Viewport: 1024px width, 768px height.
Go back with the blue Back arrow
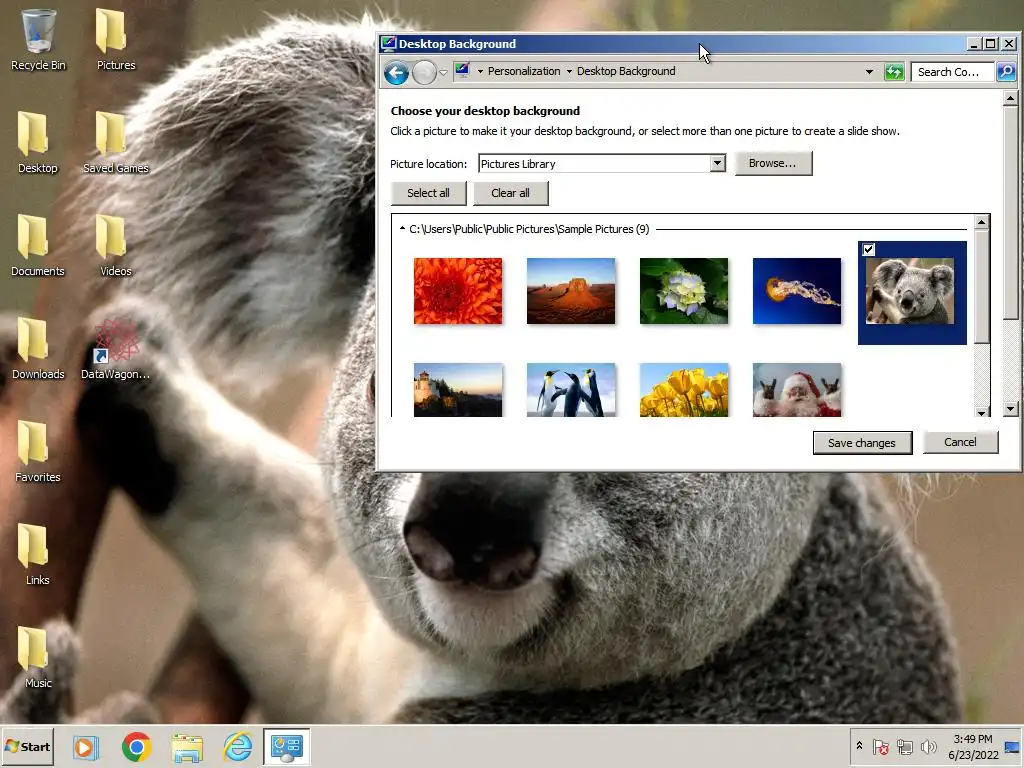coord(396,72)
